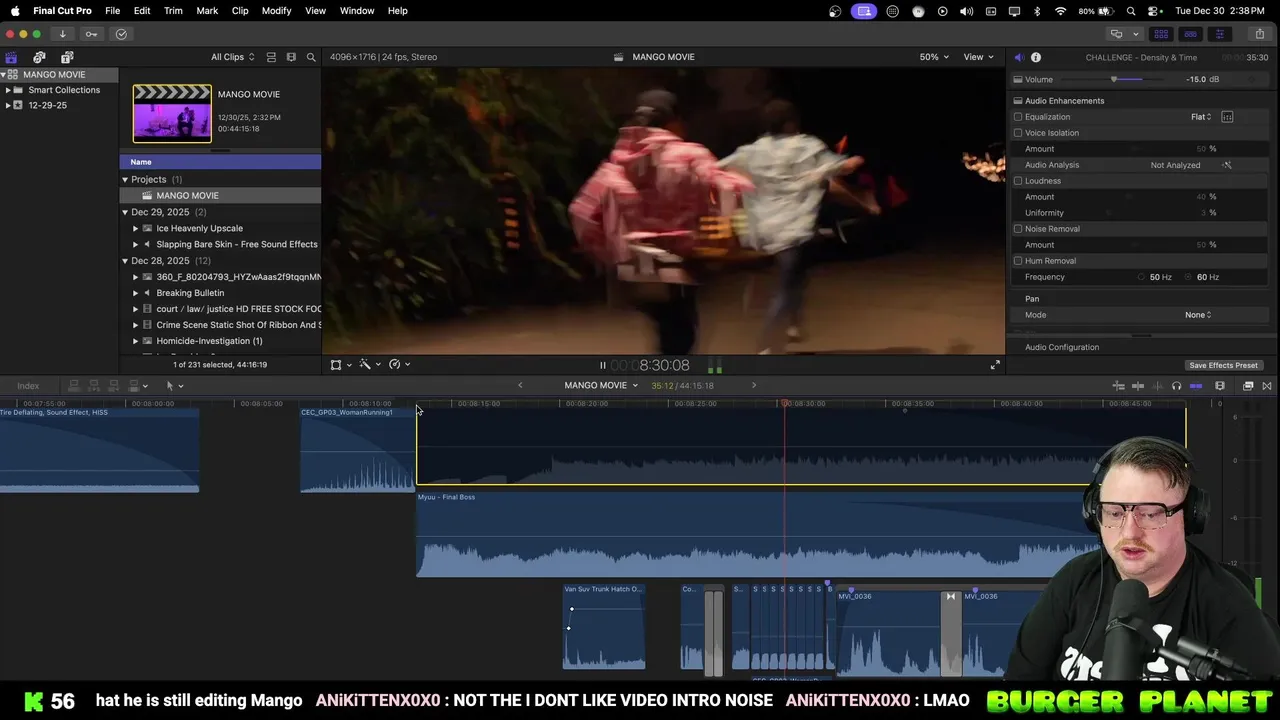Open the Mark menu
This screenshot has height=720, width=1280.
click(207, 10)
